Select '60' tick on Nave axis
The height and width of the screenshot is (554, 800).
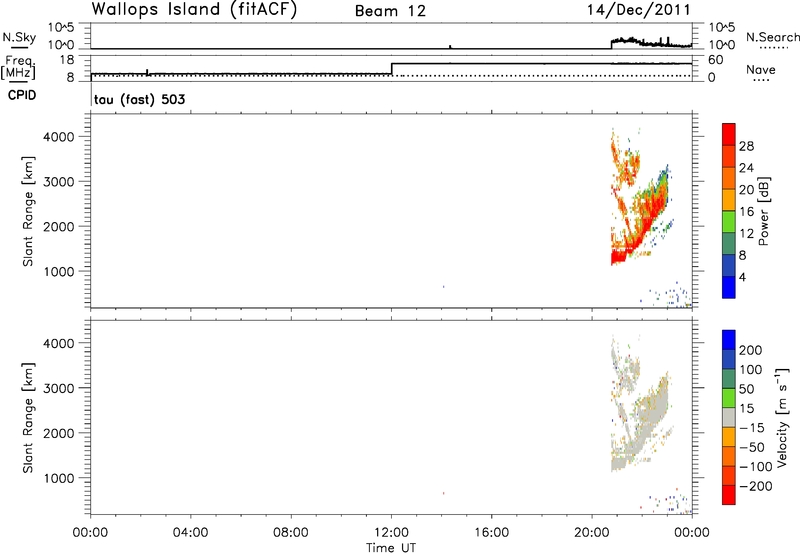(715, 60)
